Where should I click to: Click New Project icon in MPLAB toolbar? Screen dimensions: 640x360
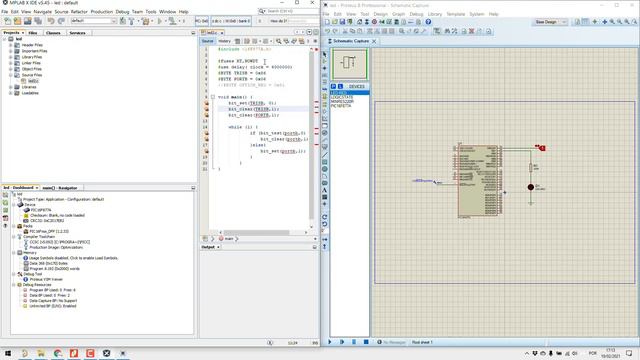click(x=18, y=21)
